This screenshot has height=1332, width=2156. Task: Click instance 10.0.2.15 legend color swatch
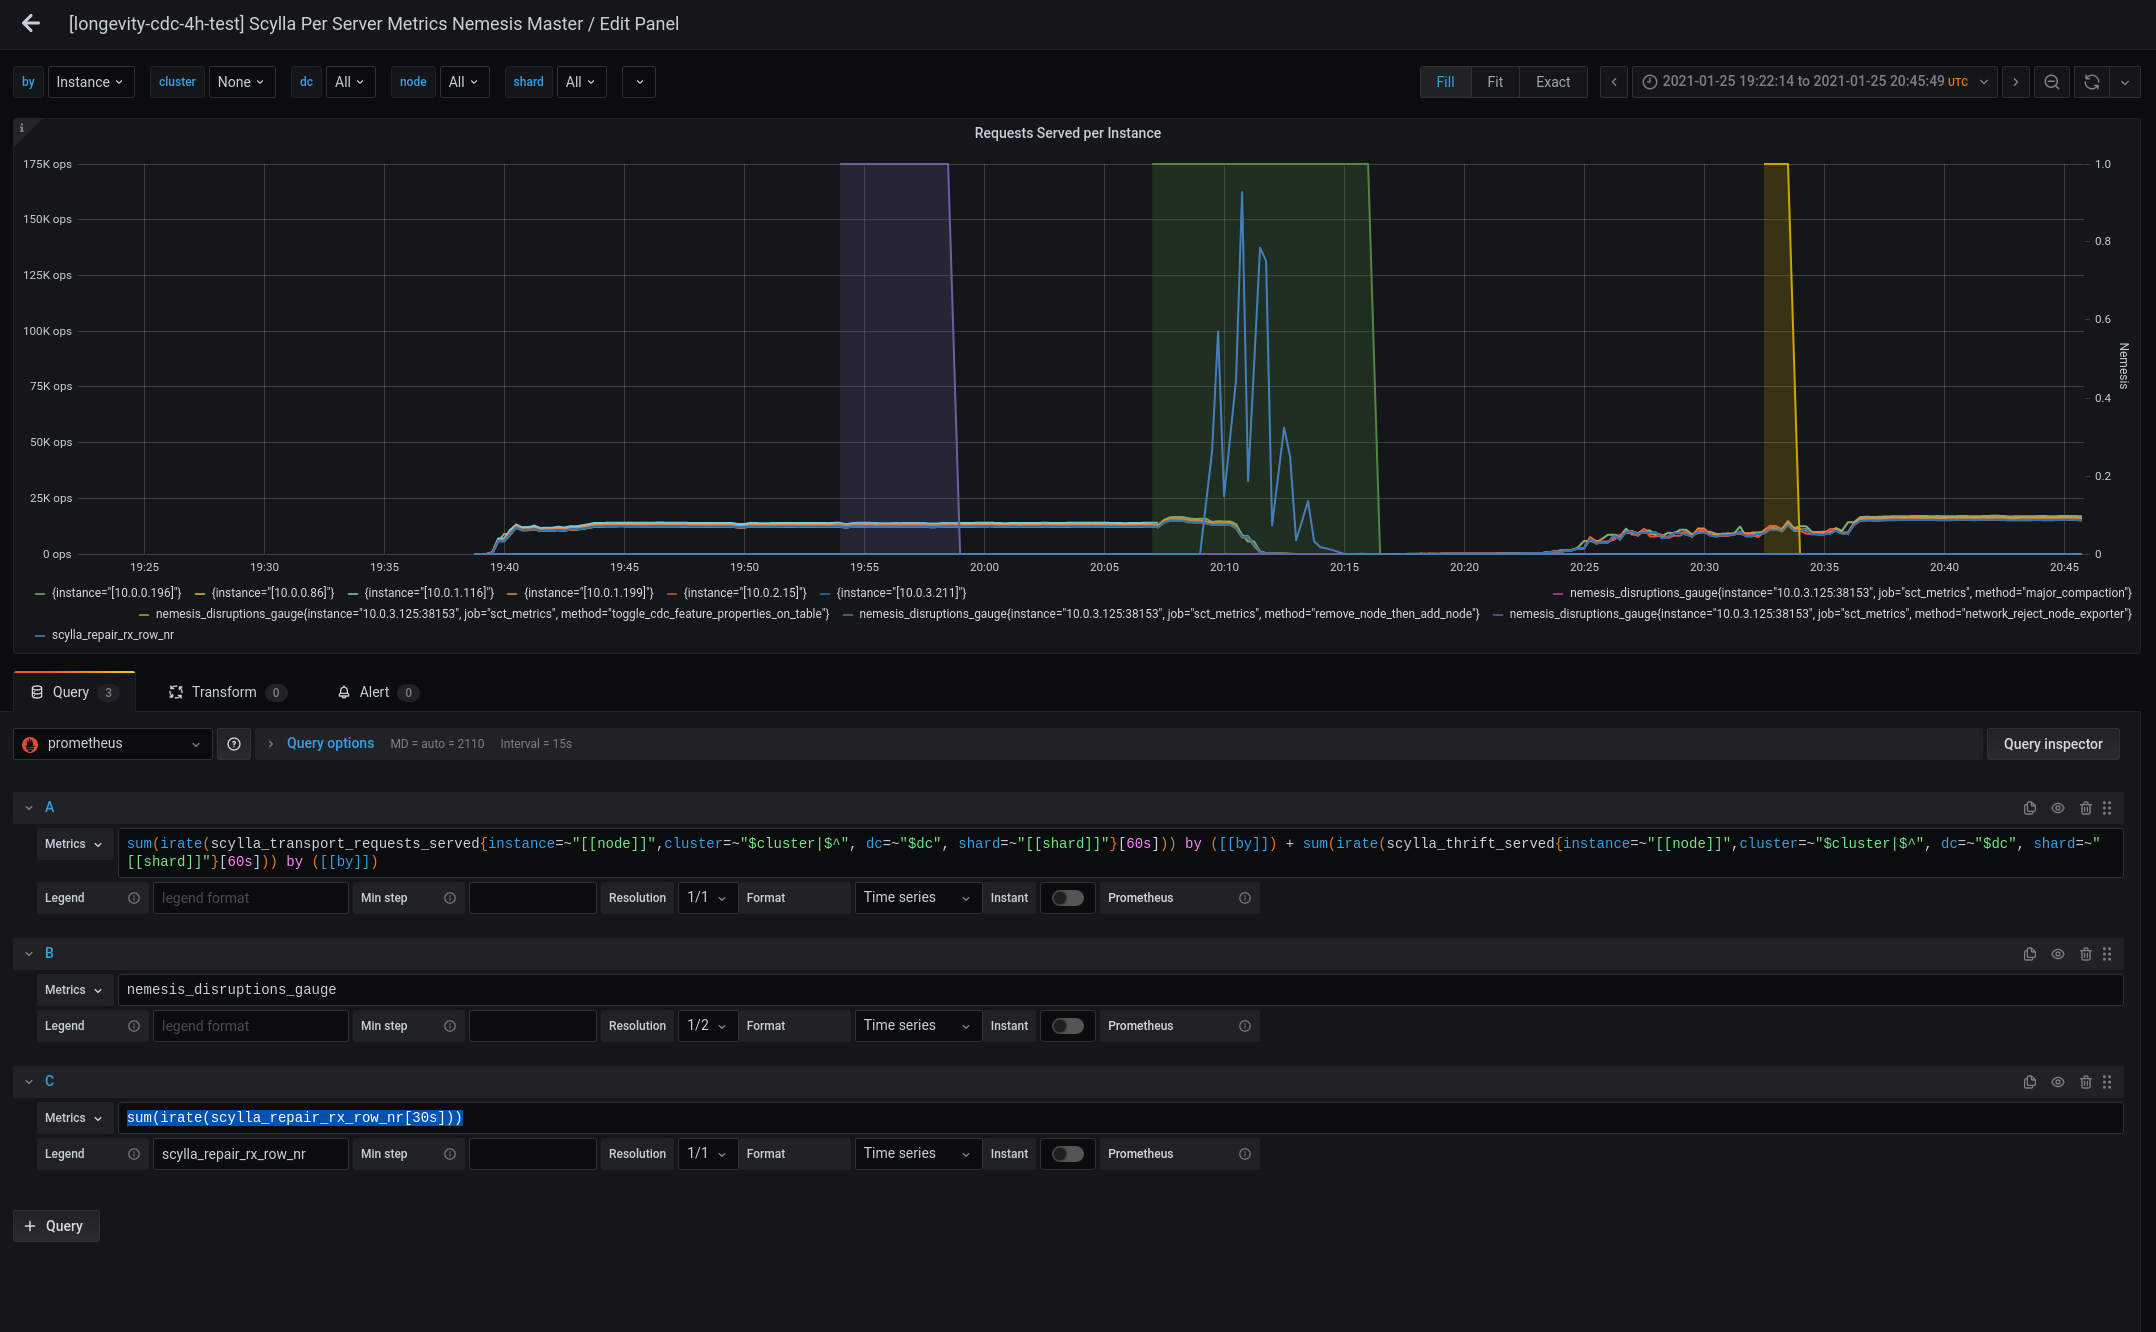672,593
